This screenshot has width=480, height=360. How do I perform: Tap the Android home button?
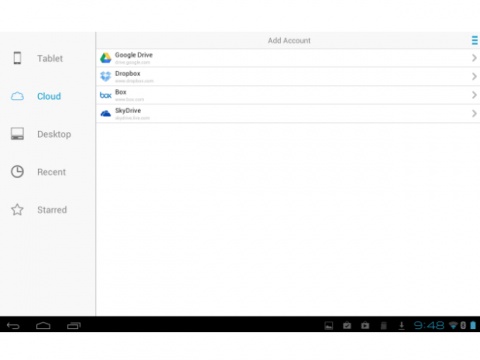pyautogui.click(x=43, y=326)
